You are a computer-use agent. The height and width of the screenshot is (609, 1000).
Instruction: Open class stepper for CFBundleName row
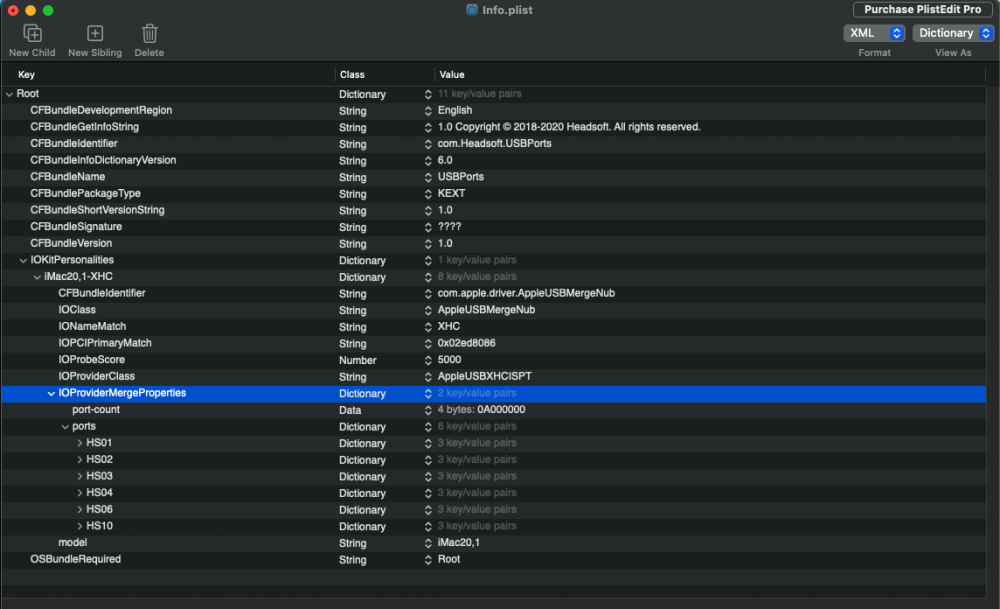(x=428, y=177)
